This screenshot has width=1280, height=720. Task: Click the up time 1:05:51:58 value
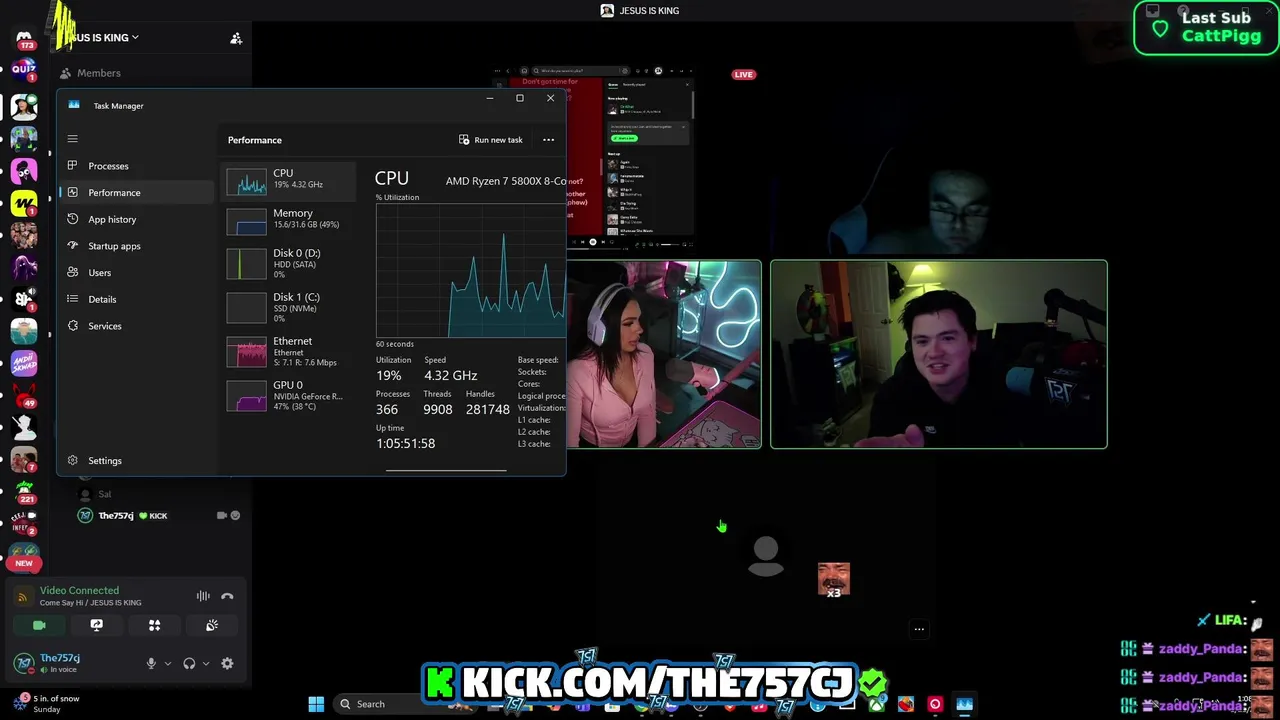tap(405, 443)
